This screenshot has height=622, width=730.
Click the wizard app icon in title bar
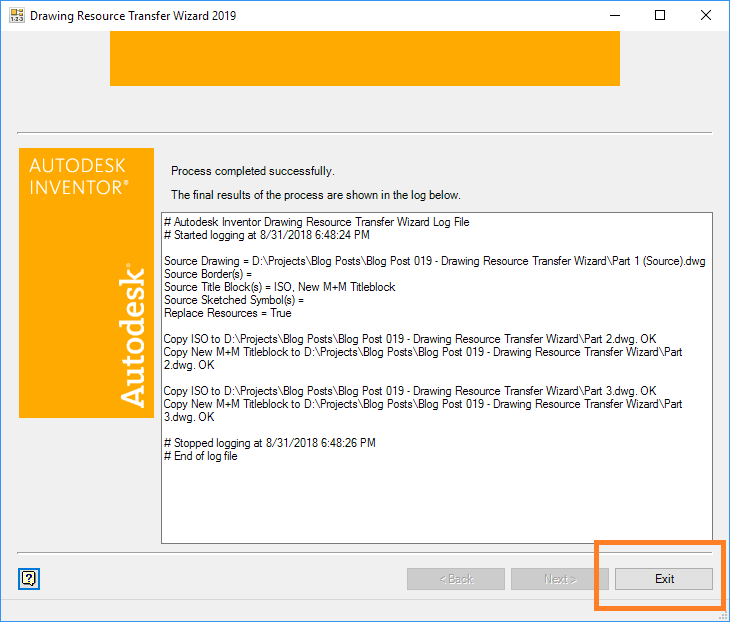(x=17, y=15)
